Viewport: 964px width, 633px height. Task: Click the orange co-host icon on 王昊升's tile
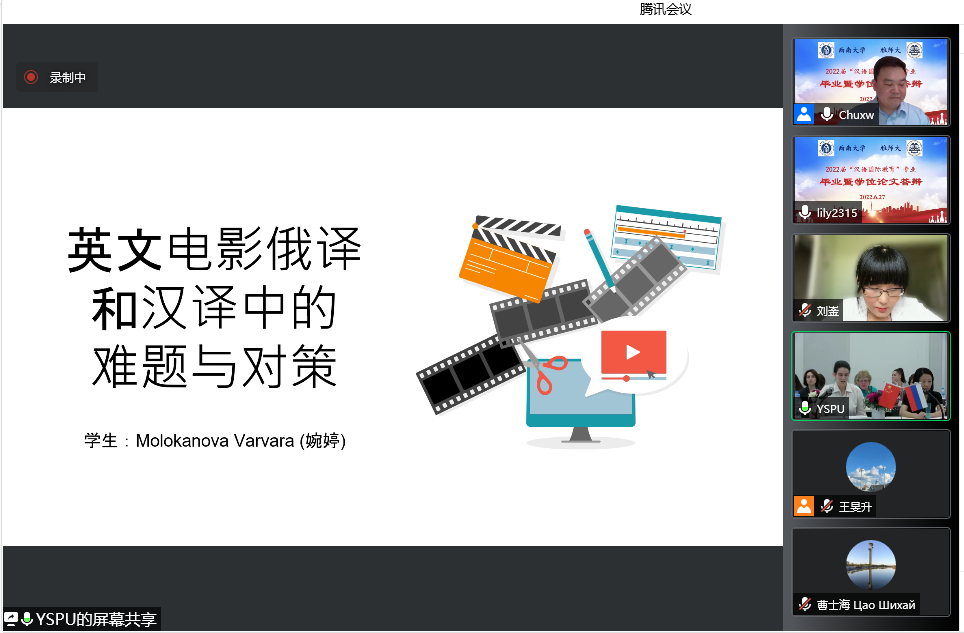[804, 506]
